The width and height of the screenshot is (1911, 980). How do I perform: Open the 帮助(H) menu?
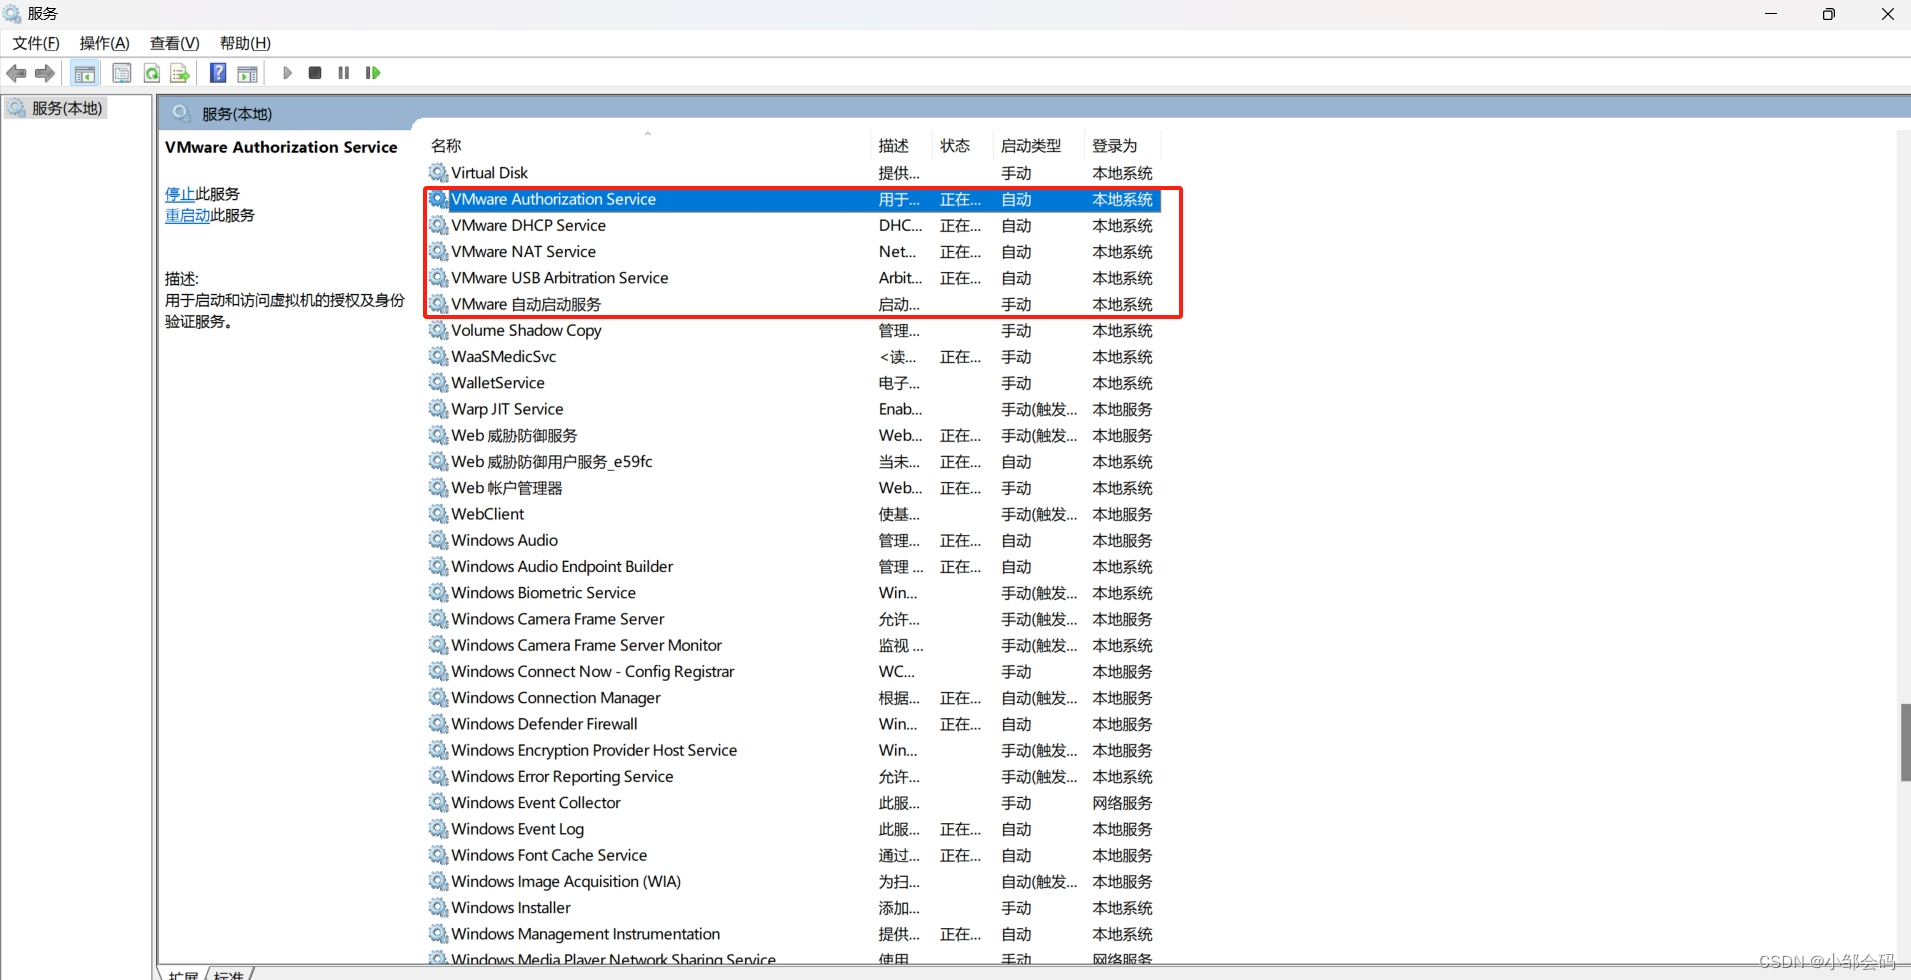pyautogui.click(x=245, y=43)
